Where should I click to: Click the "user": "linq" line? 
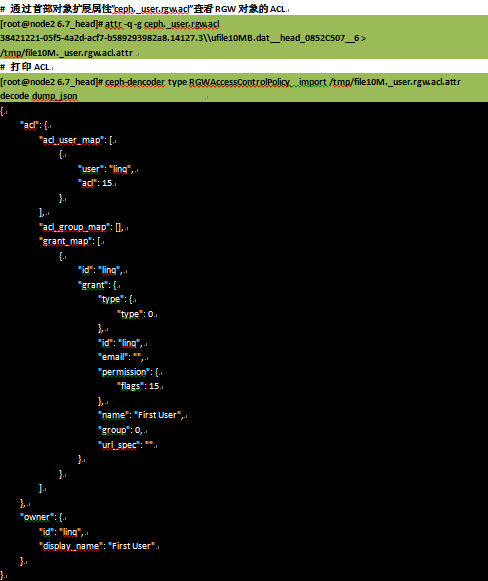coord(106,169)
